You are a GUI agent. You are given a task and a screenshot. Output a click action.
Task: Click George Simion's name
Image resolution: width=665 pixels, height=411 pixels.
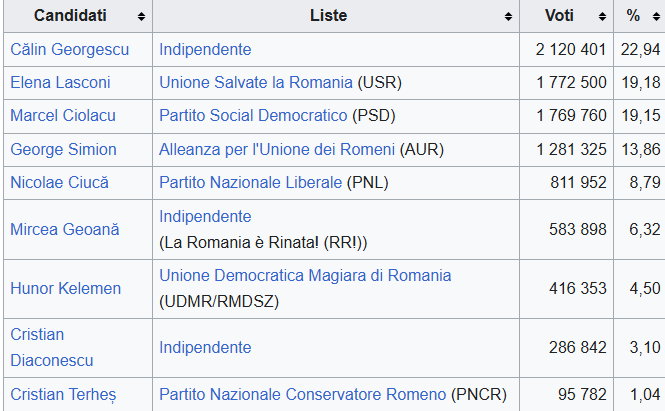pyautogui.click(x=63, y=149)
